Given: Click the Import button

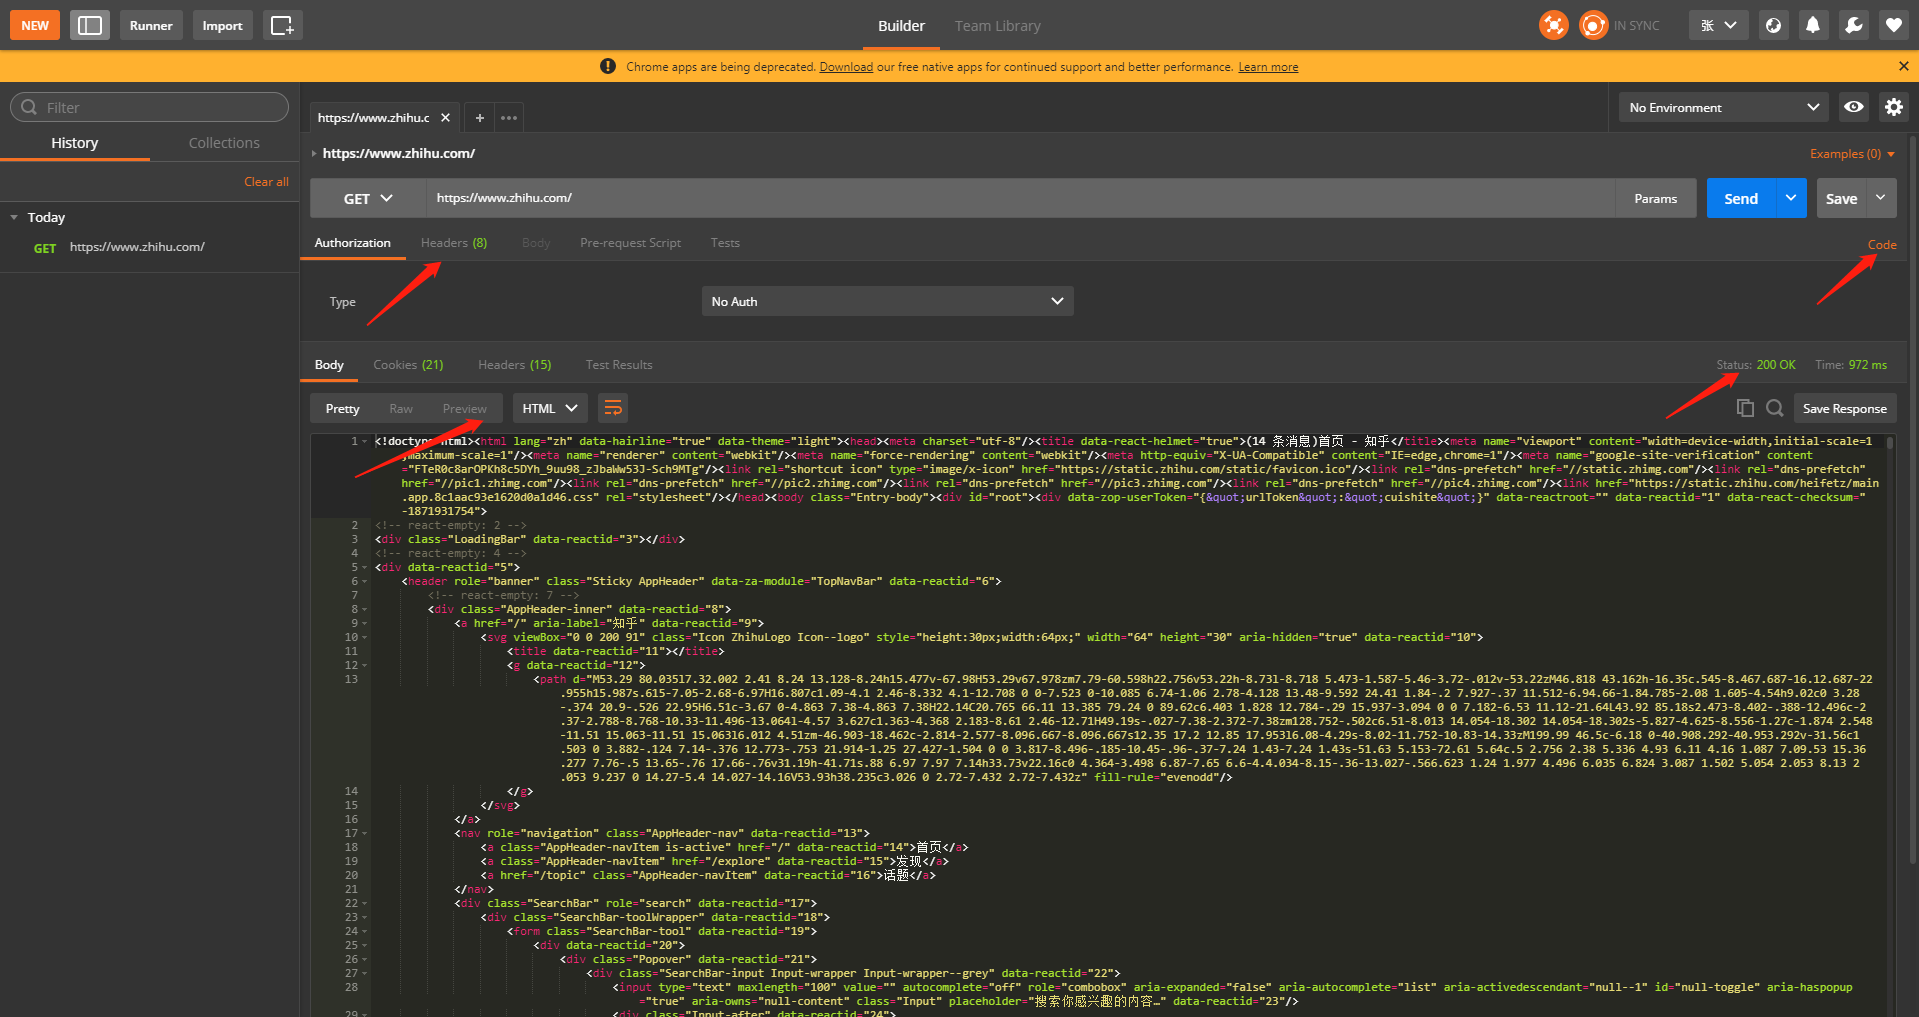Looking at the screenshot, I should (x=222, y=25).
